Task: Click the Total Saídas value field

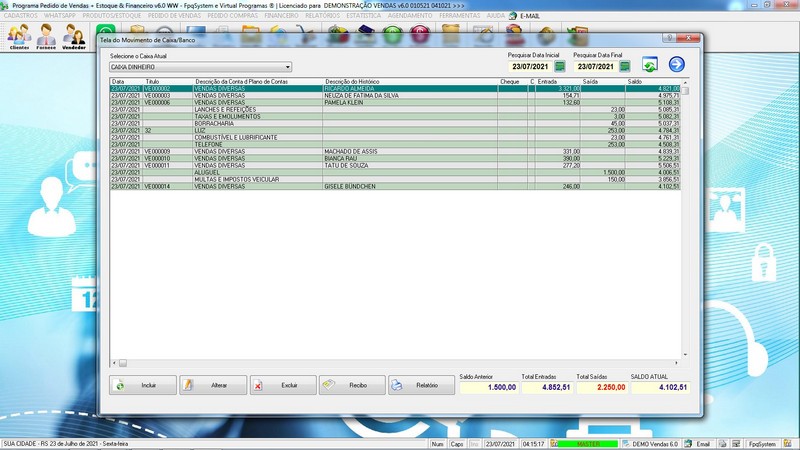Action: (602, 387)
